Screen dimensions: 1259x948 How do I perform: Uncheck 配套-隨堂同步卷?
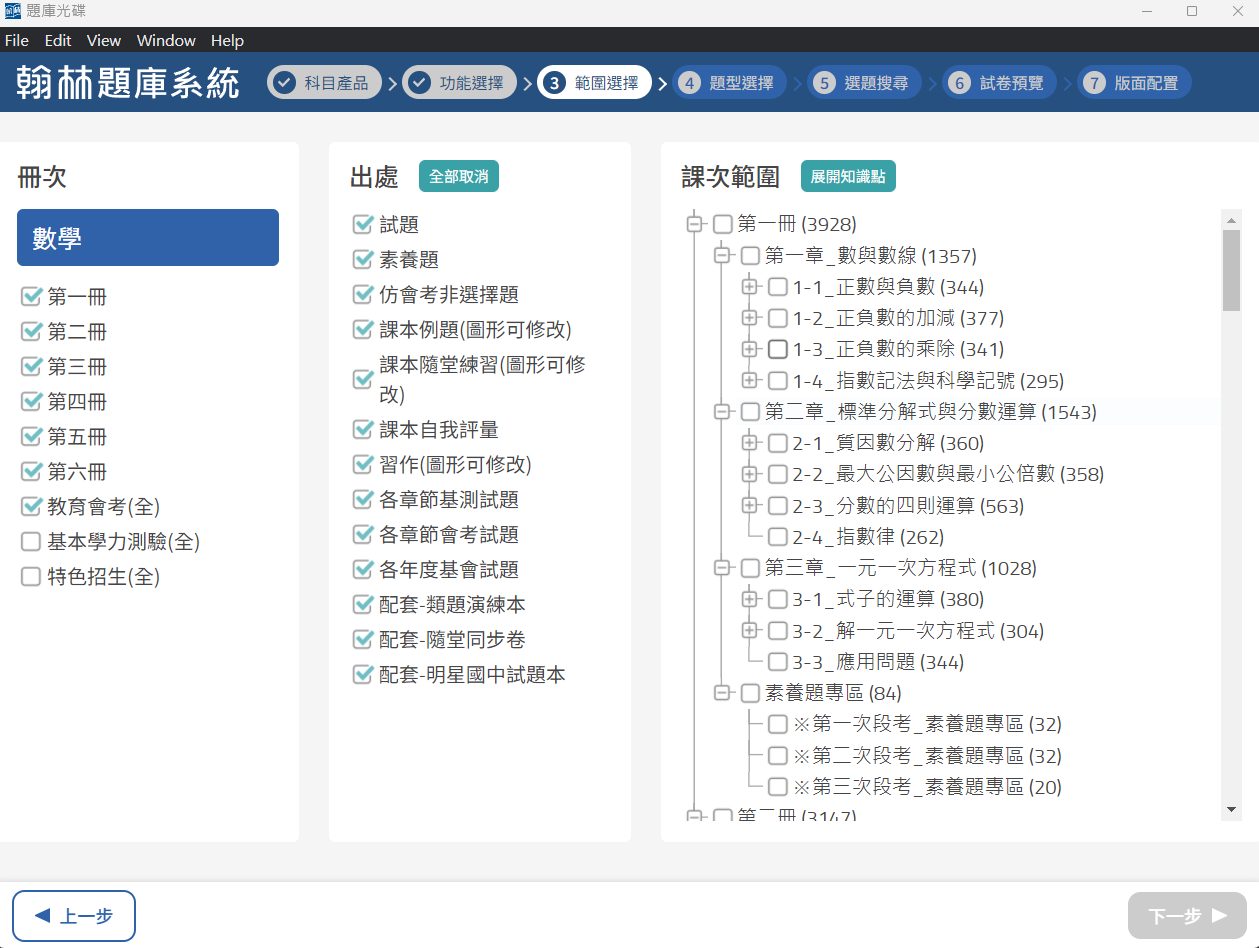[363, 639]
